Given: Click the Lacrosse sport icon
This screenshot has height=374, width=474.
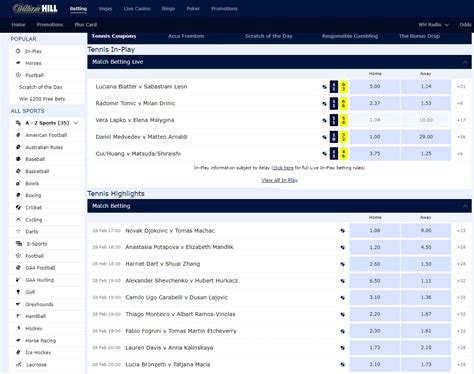Looking at the screenshot, I should click(19, 364).
